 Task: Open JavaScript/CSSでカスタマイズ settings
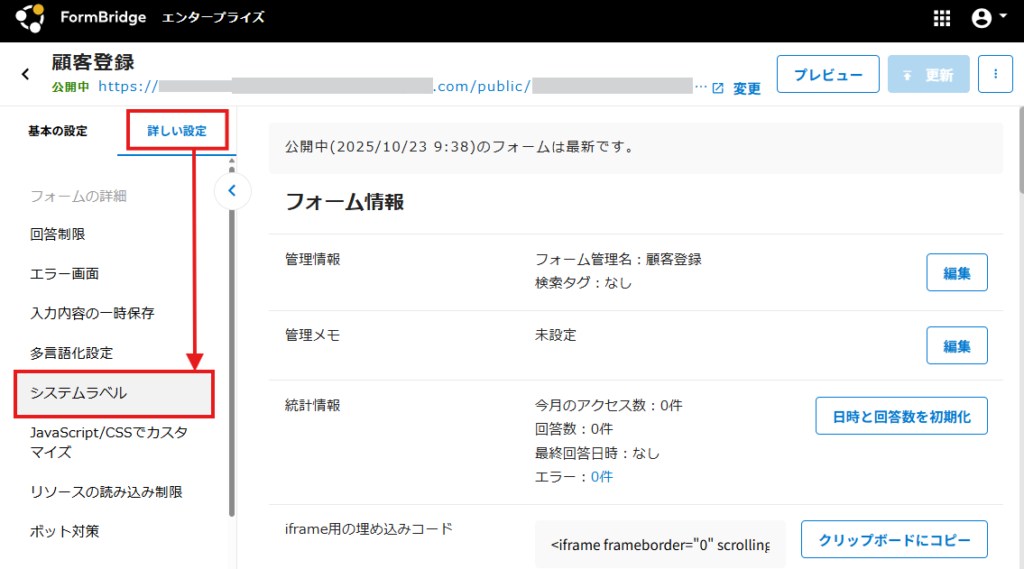click(x=108, y=442)
